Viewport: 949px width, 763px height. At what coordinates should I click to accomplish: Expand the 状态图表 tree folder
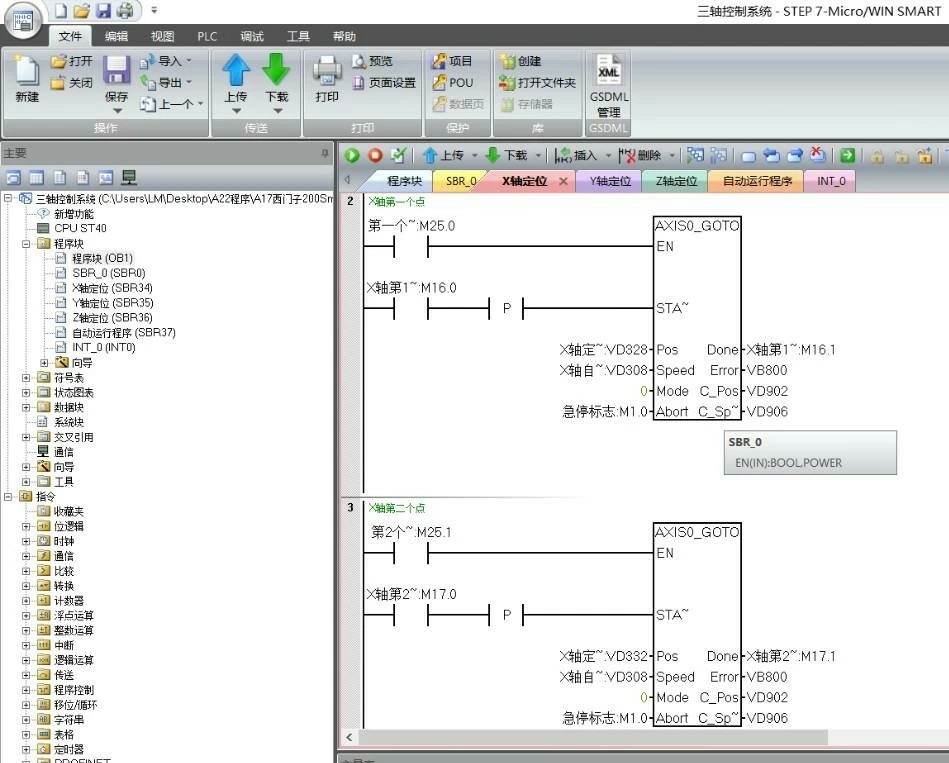point(26,393)
